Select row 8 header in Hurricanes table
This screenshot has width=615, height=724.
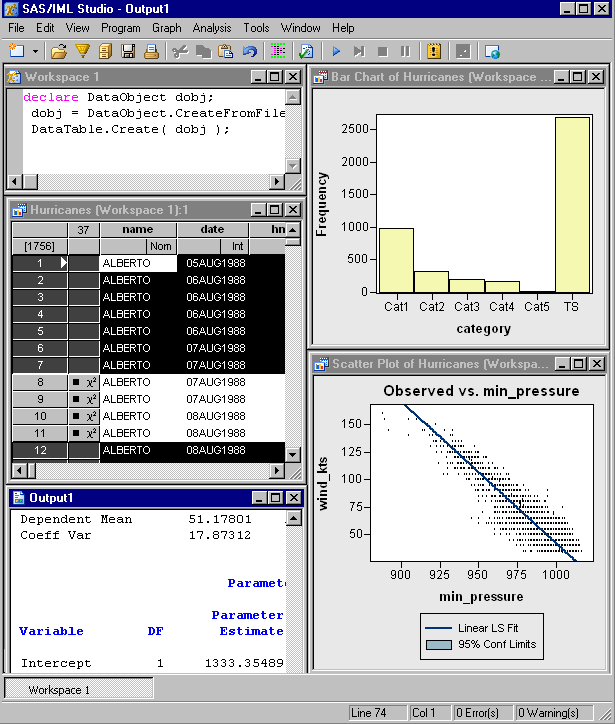[40, 382]
